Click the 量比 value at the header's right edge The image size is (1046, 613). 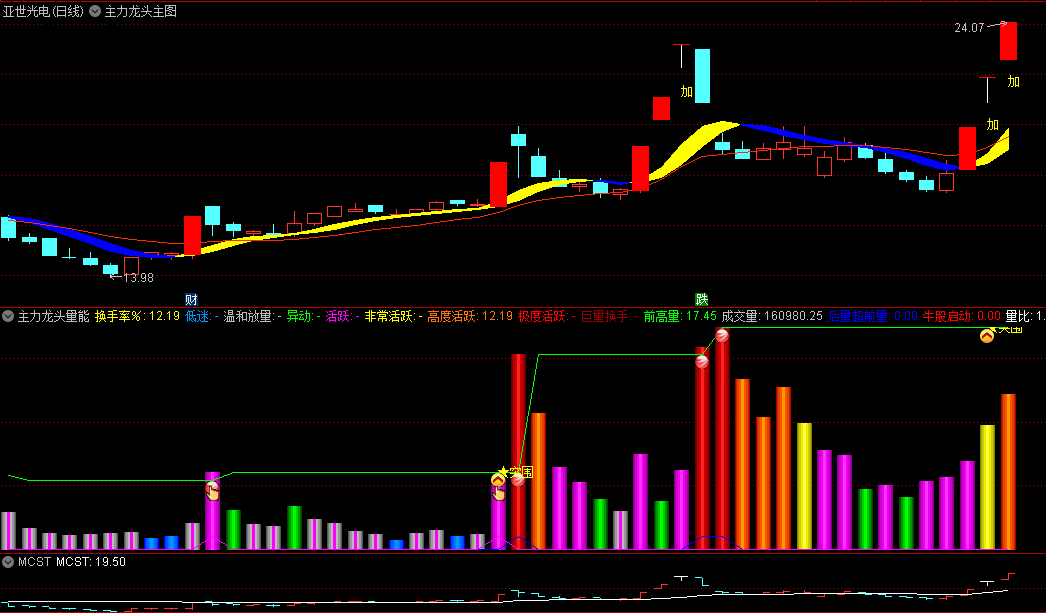coord(1025,316)
